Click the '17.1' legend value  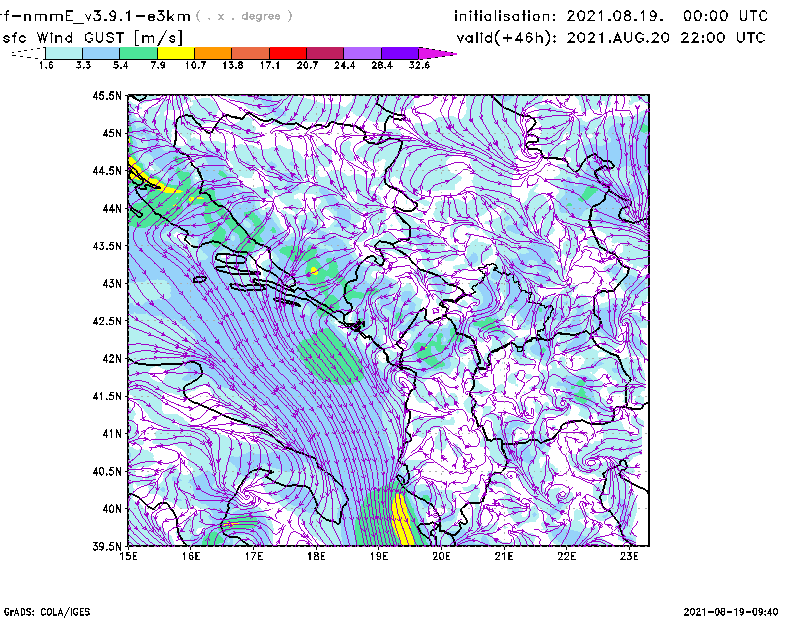(x=270, y=65)
